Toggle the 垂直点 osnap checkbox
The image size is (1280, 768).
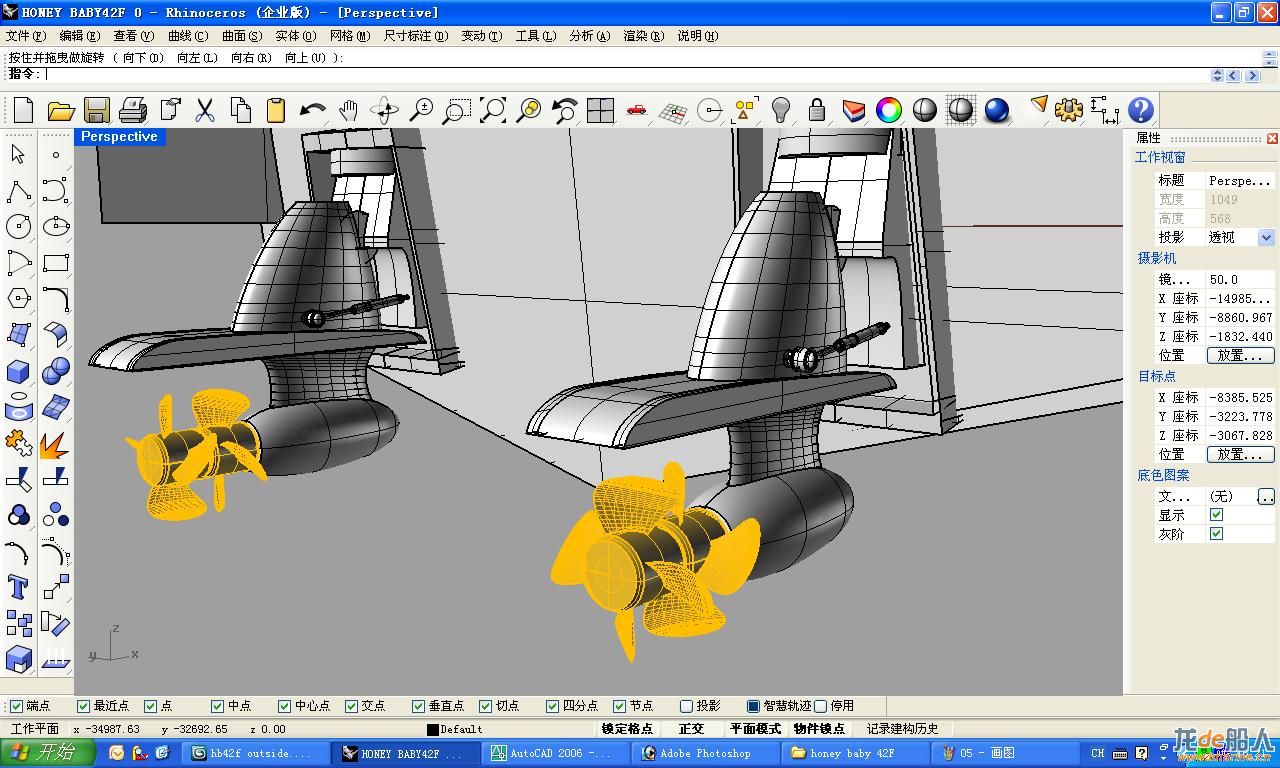(419, 706)
